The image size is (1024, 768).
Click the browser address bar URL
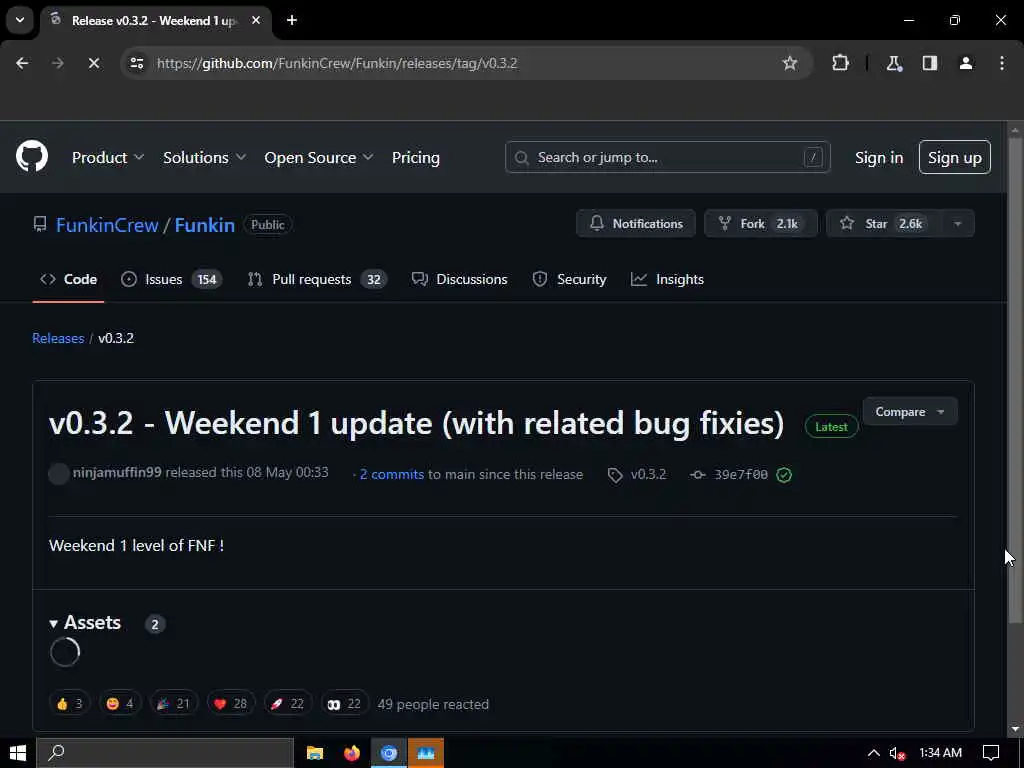tap(337, 63)
